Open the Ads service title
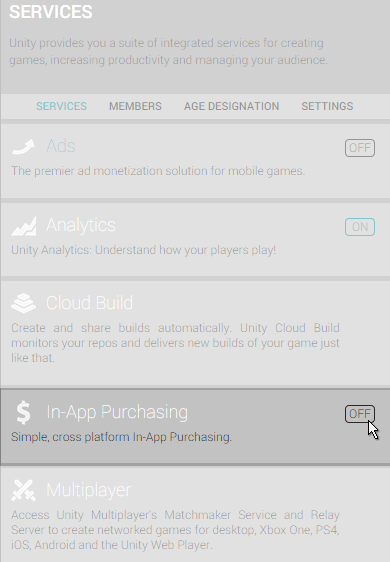This screenshot has width=390, height=562. 61,146
